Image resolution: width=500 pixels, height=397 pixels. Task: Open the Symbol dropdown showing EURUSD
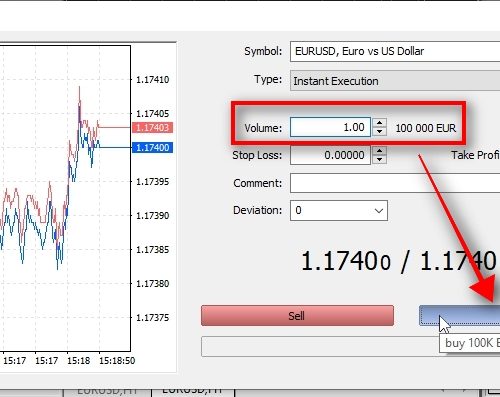pos(395,51)
